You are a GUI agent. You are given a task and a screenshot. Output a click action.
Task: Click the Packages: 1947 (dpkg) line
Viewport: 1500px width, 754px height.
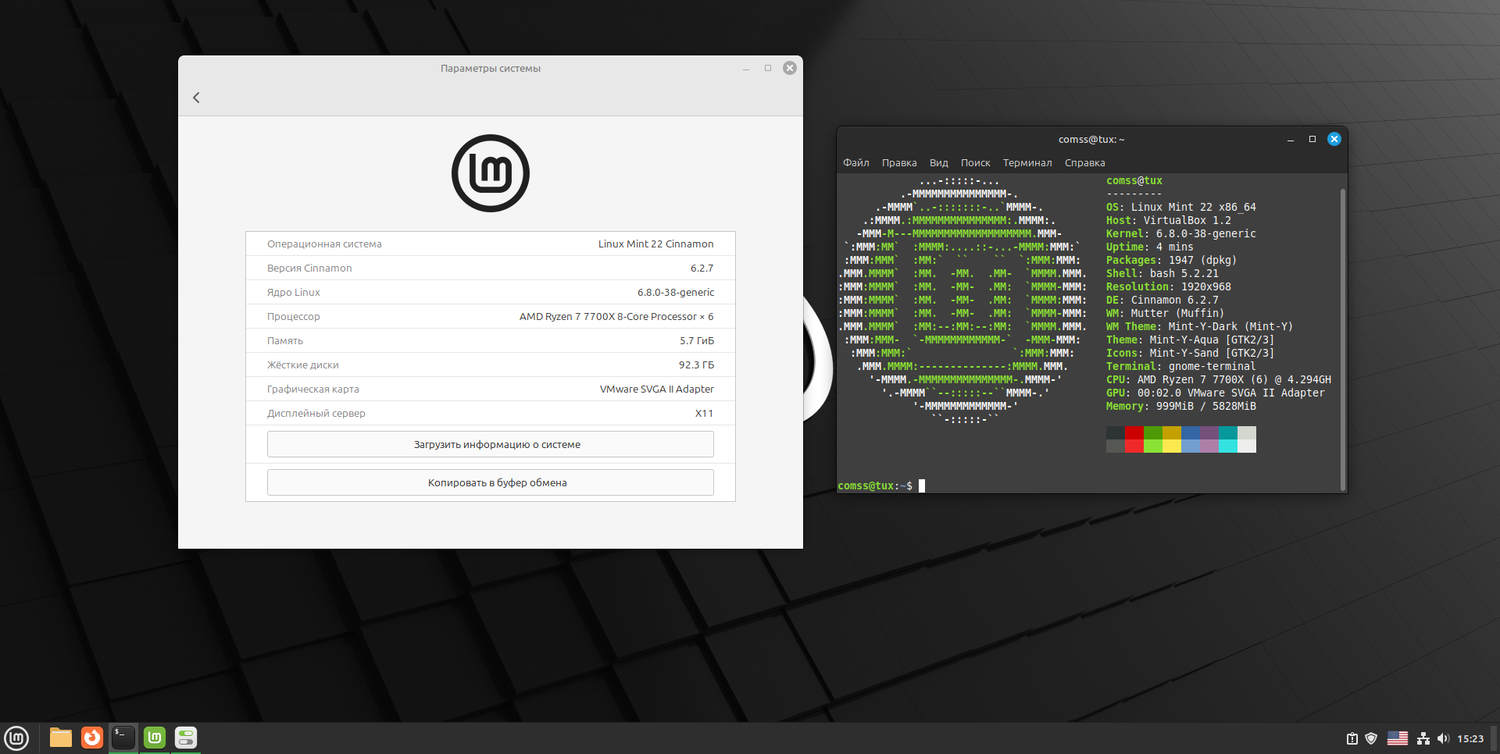[1171, 260]
